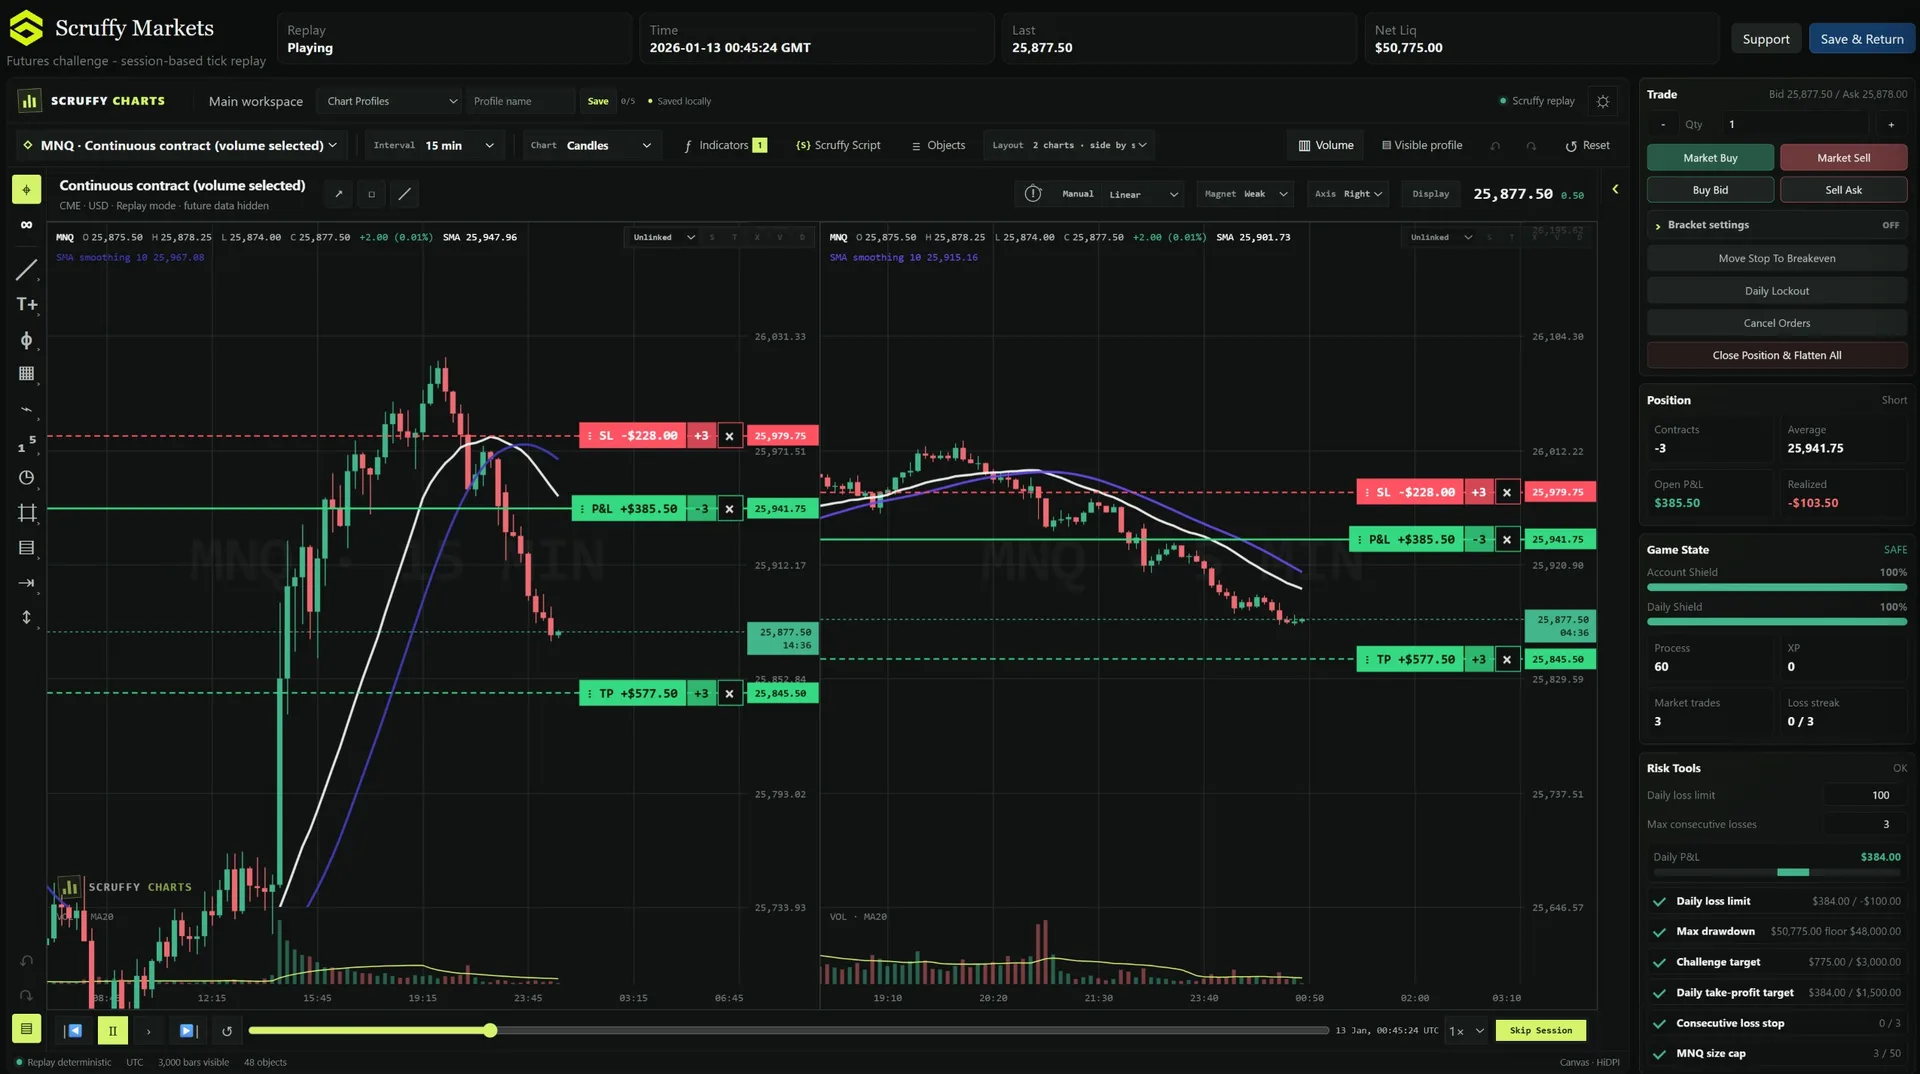Click the infinity icon in left toolbar
1920x1074 pixels.
point(26,225)
